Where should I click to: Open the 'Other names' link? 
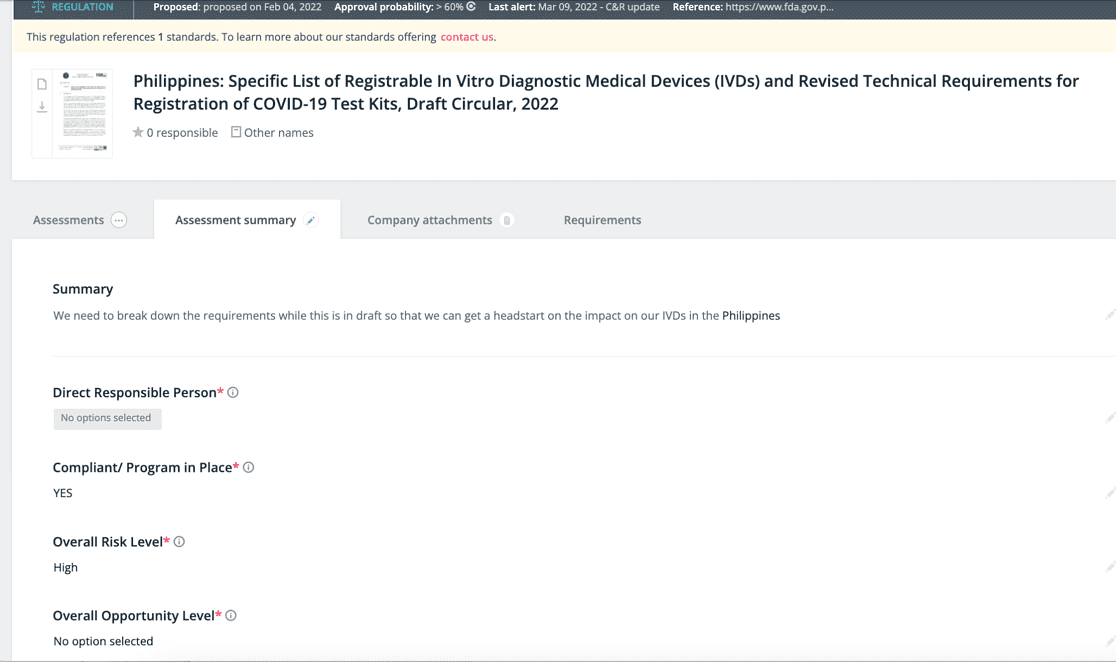(277, 132)
